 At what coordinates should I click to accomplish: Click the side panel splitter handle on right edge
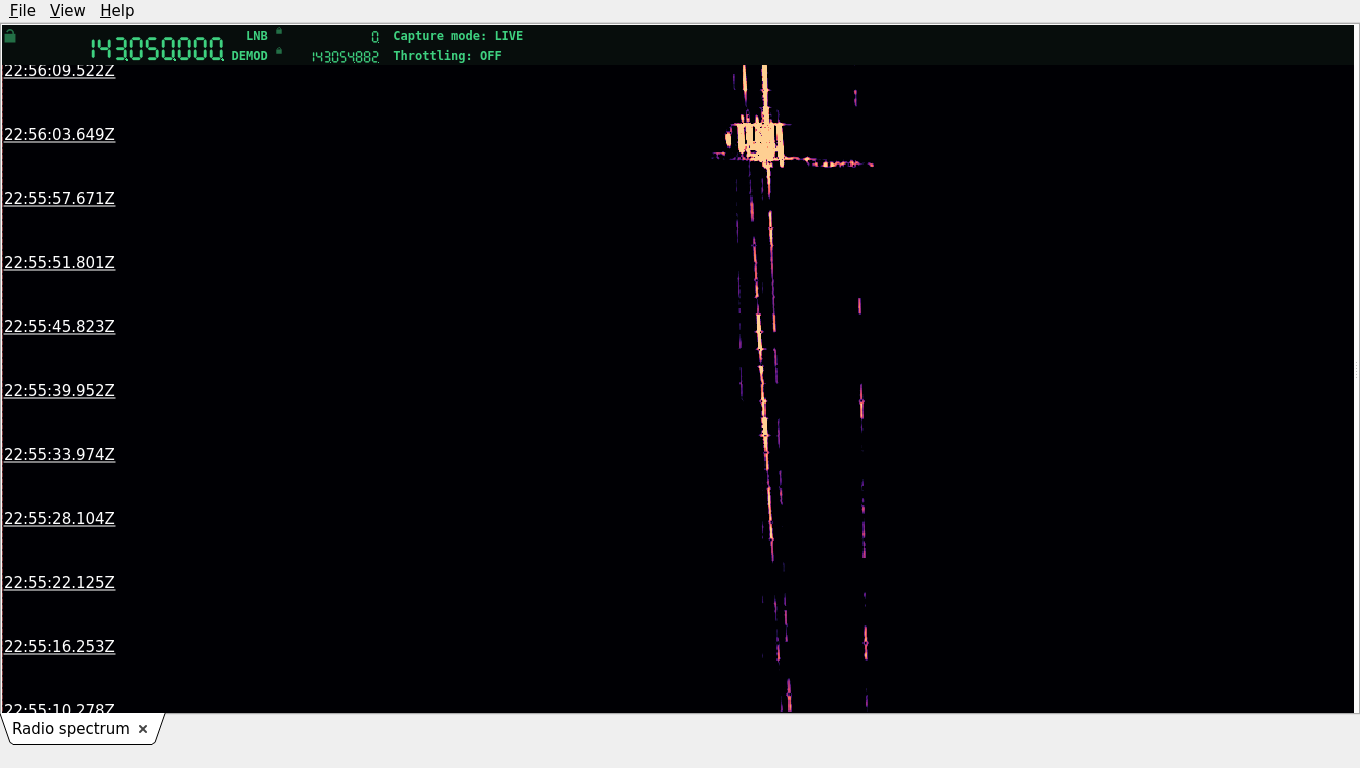point(1356,370)
